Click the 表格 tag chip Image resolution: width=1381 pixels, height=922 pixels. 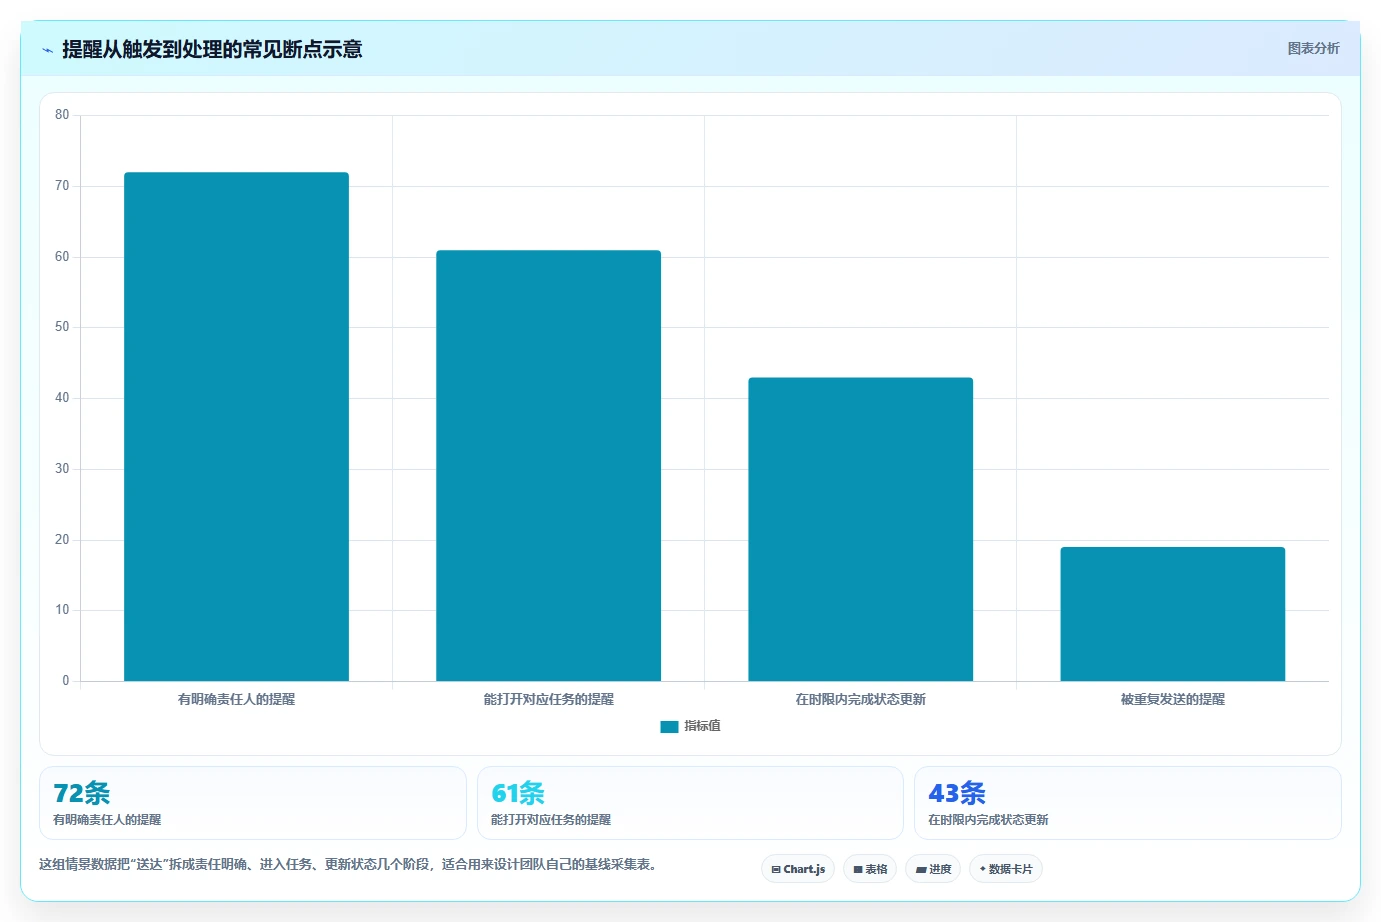click(870, 869)
